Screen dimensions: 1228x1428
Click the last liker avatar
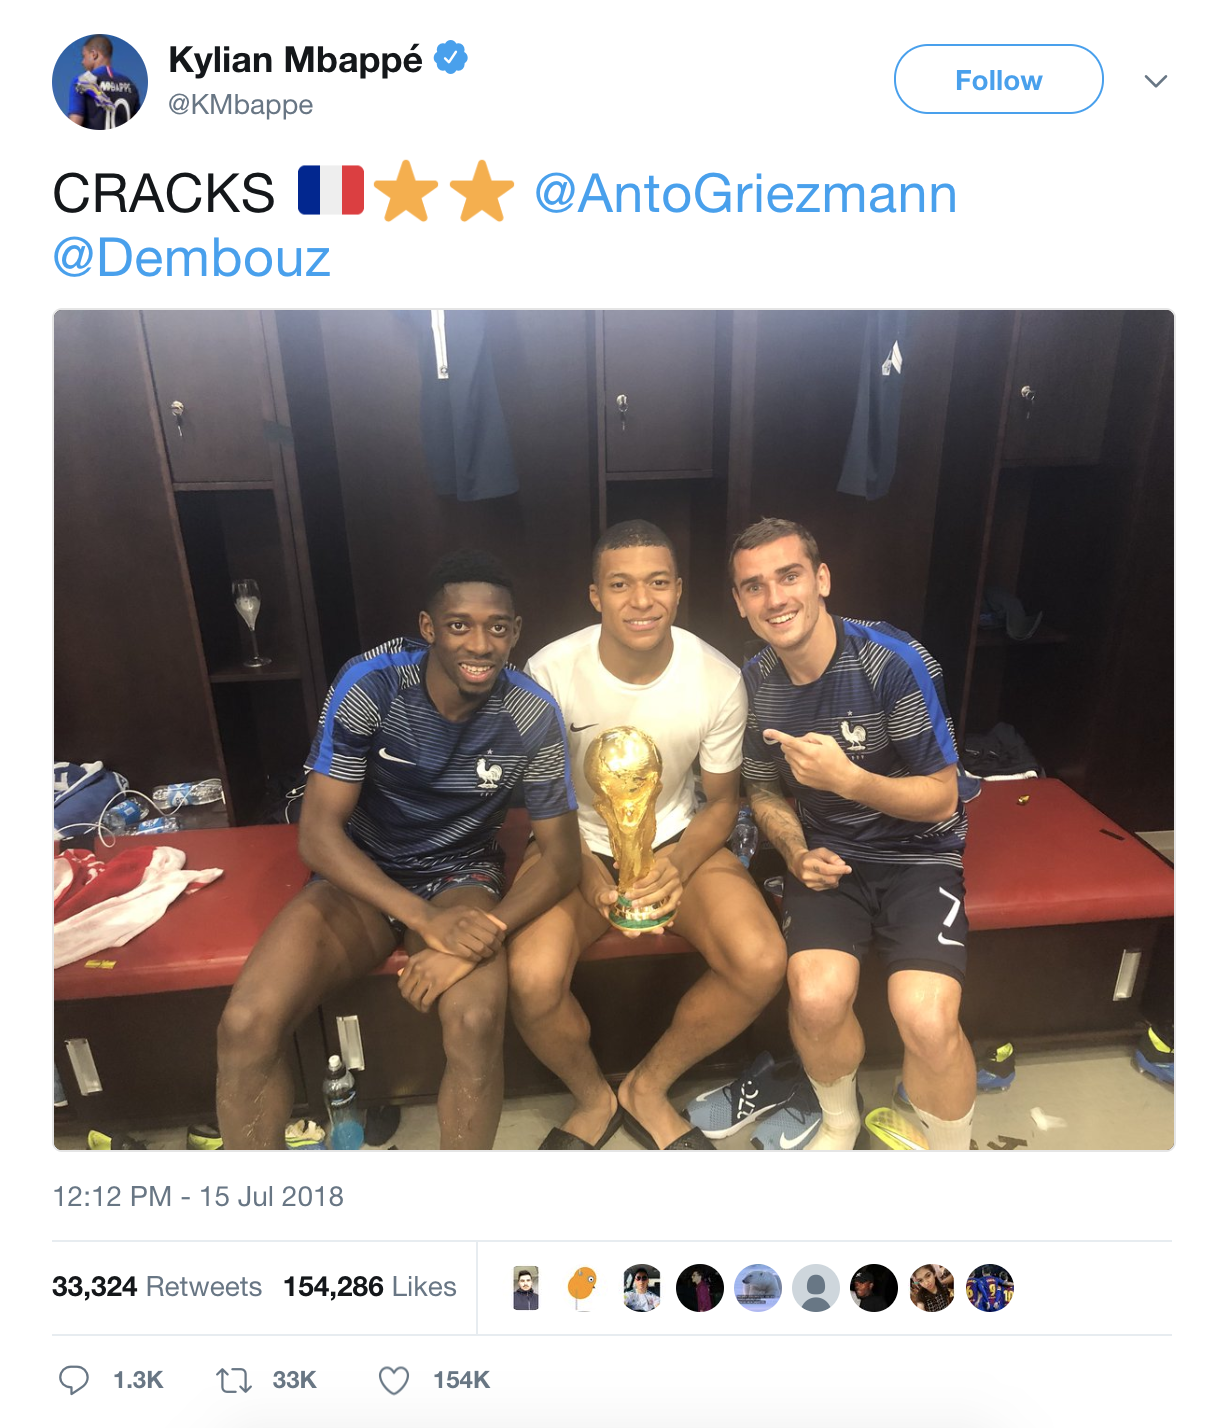coord(990,1288)
